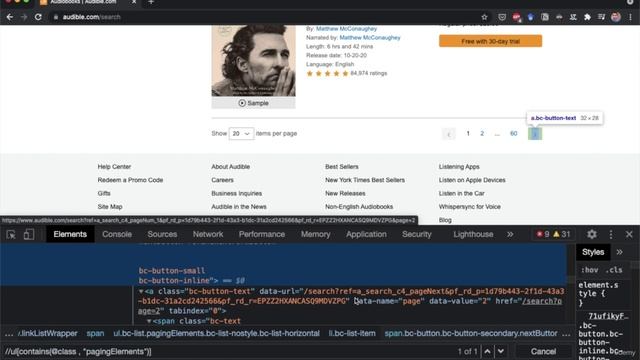Open DevTools settings gear
Image resolution: width=640 pixels, height=360 pixels.
click(x=591, y=234)
